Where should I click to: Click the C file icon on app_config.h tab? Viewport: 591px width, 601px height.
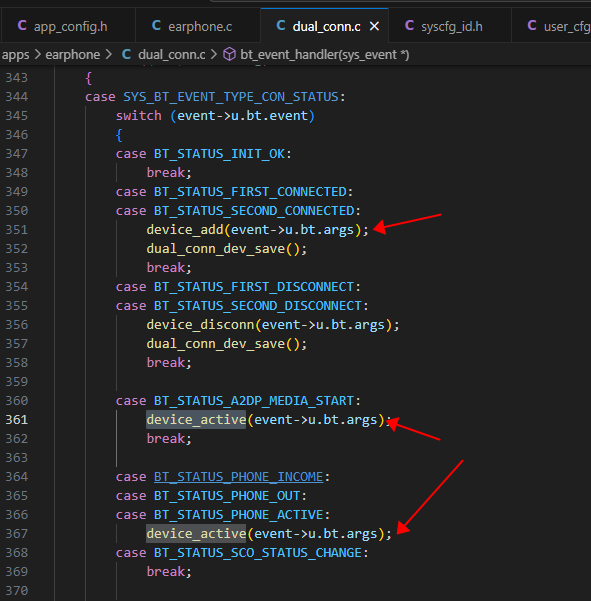click(x=22, y=26)
